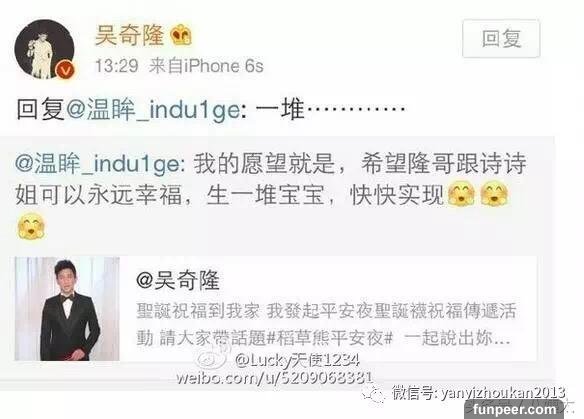The width and height of the screenshot is (584, 419).
Task: Click the 13:29 post timestamp
Action: pos(117,66)
